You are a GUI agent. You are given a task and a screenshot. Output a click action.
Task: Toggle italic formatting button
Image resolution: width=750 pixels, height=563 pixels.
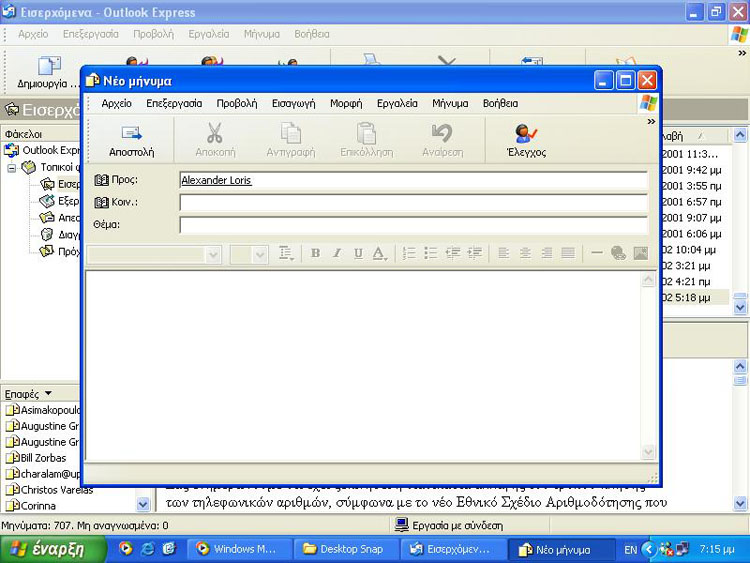337,253
